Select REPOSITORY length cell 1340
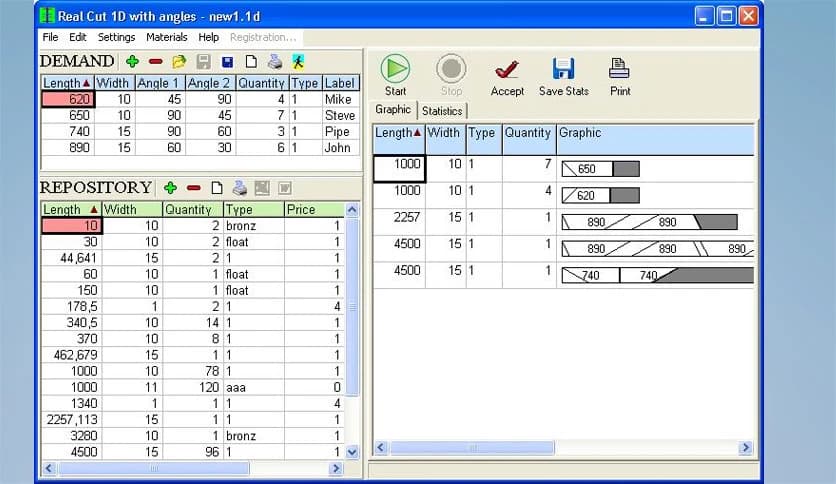This screenshot has height=484, width=836. click(71, 404)
